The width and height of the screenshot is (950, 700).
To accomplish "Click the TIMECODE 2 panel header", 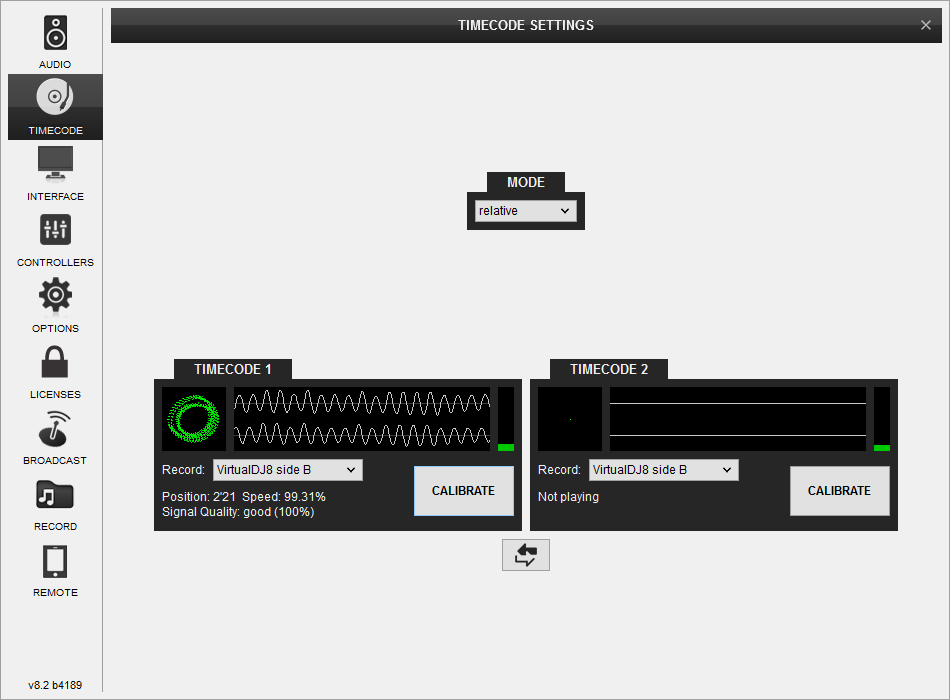I will coord(609,369).
